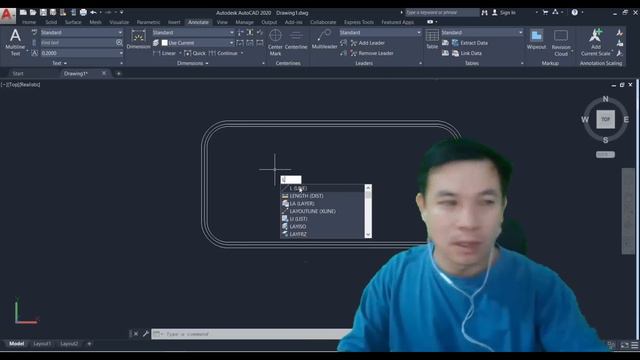Click the suggestion list scrollbar down arrow
The width and height of the screenshot is (640, 360).
[368, 235]
